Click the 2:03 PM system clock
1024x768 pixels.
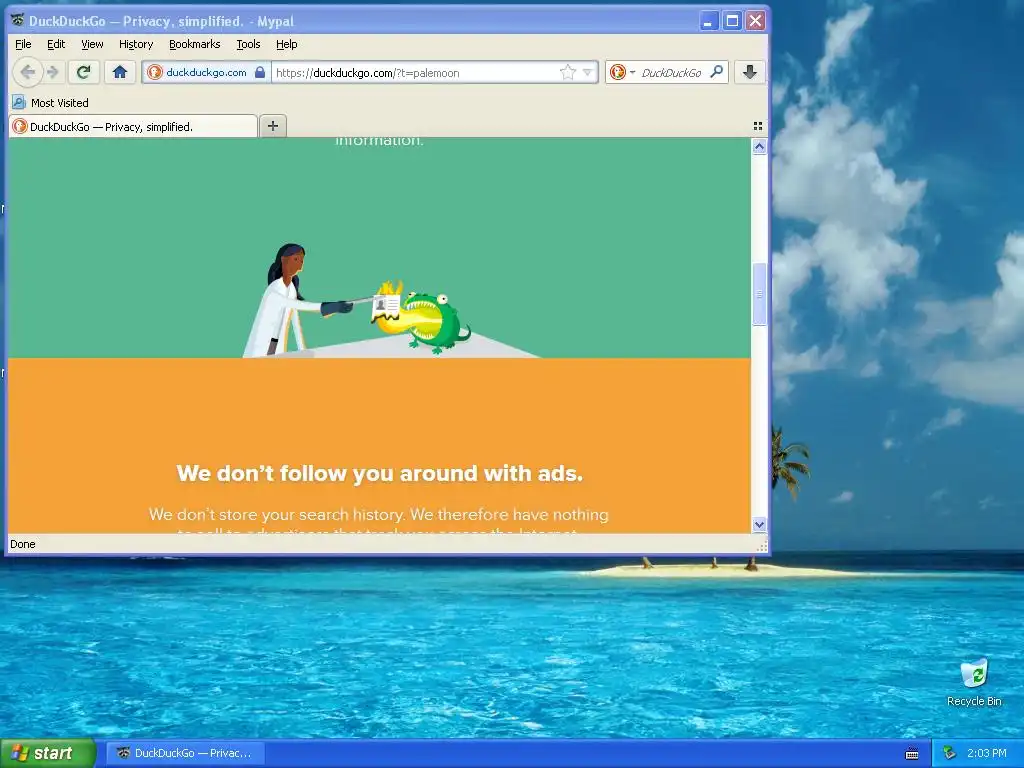pos(987,753)
